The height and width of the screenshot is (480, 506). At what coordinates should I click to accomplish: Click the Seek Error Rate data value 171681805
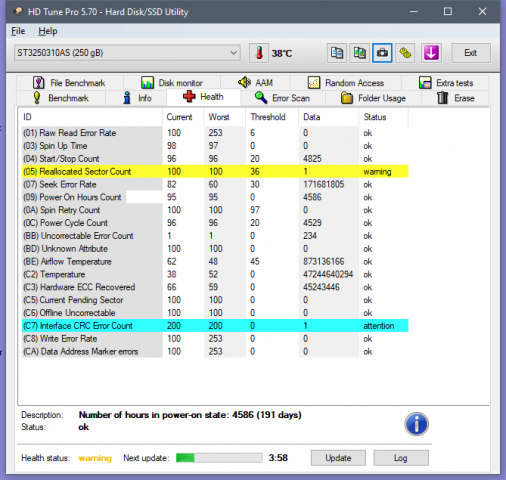point(323,184)
